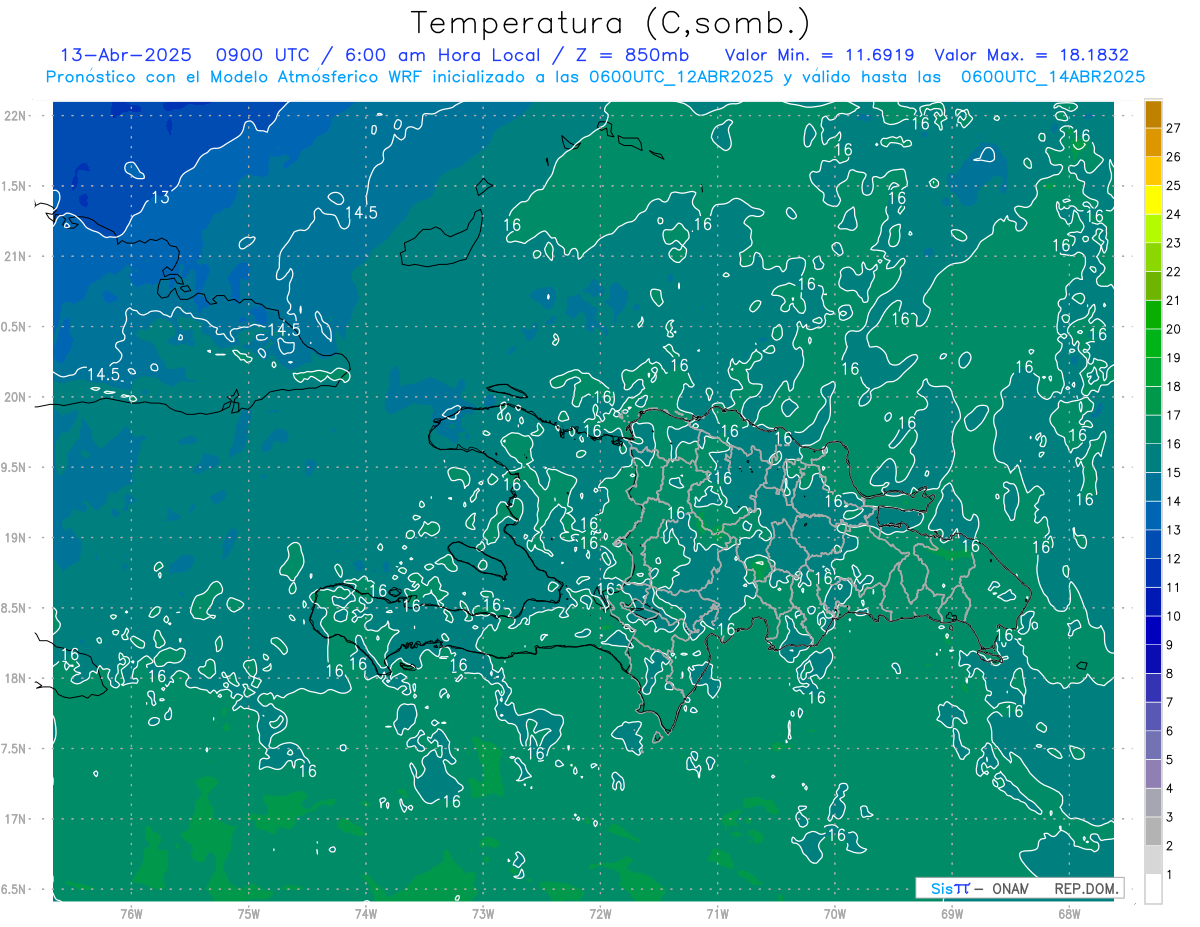Click the "68W" longitude axis label
This screenshot has height=927, width=1200.
click(1069, 913)
